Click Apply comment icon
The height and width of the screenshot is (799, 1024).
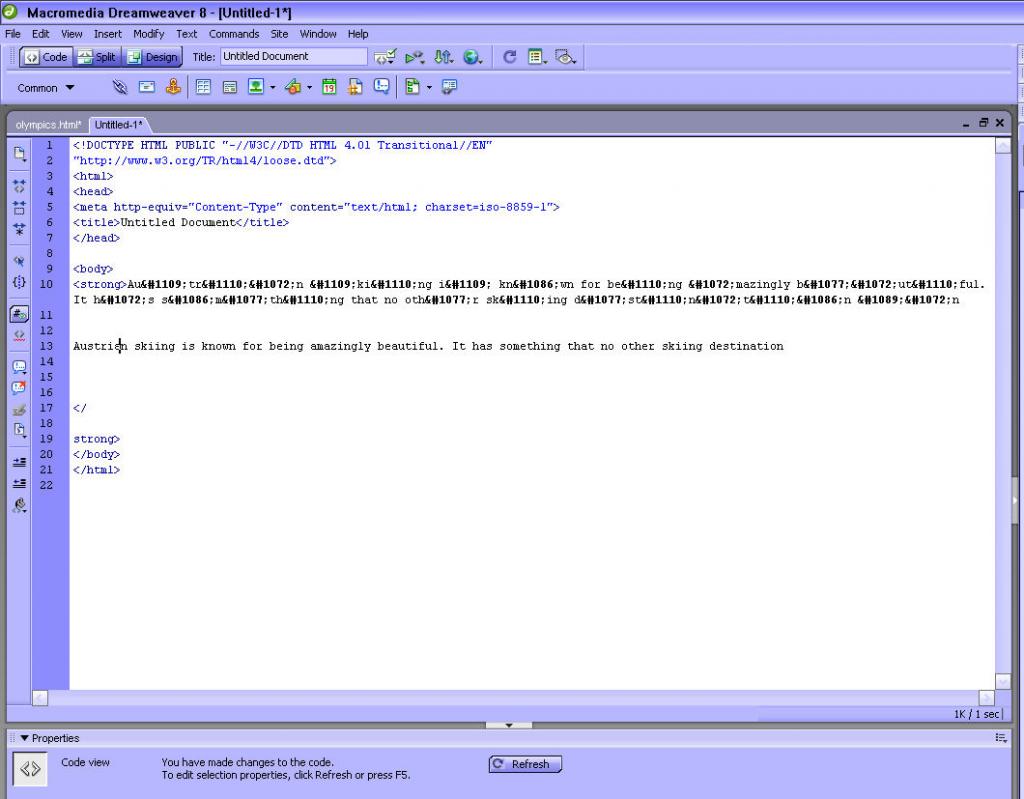coord(19,367)
